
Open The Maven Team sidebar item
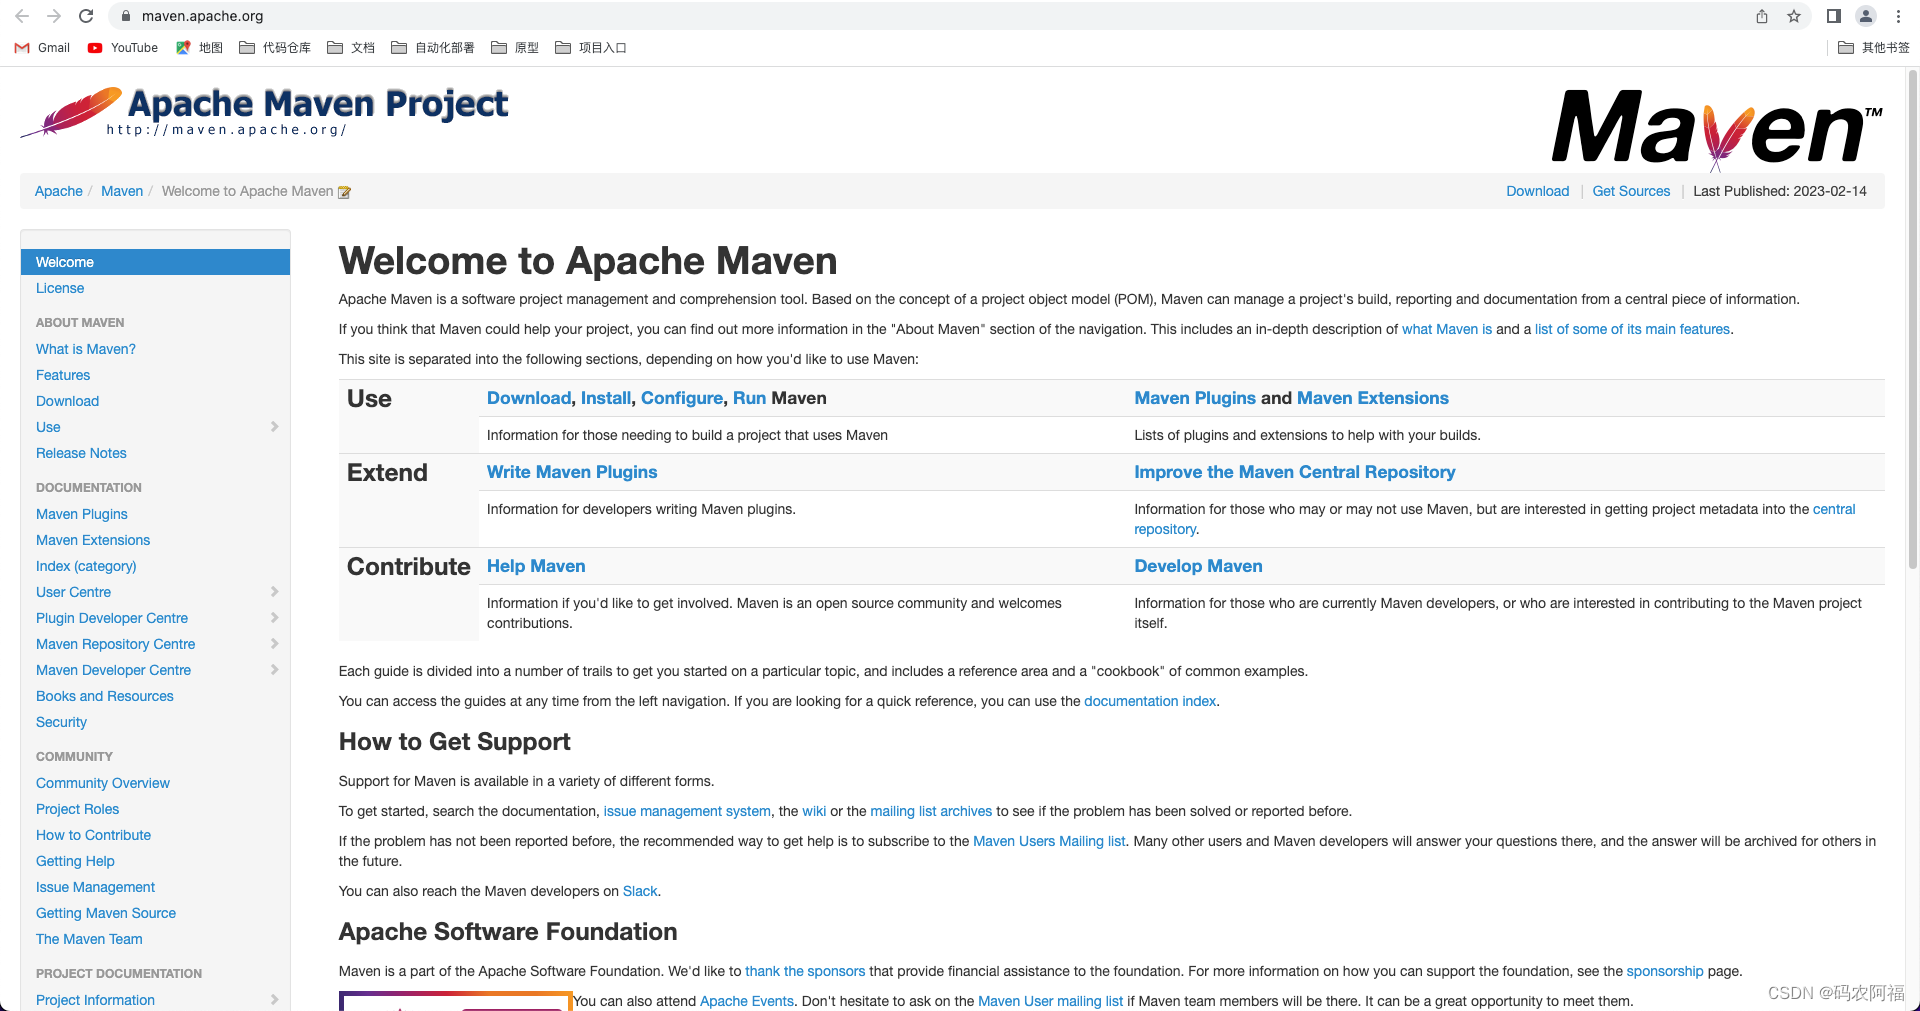click(89, 939)
